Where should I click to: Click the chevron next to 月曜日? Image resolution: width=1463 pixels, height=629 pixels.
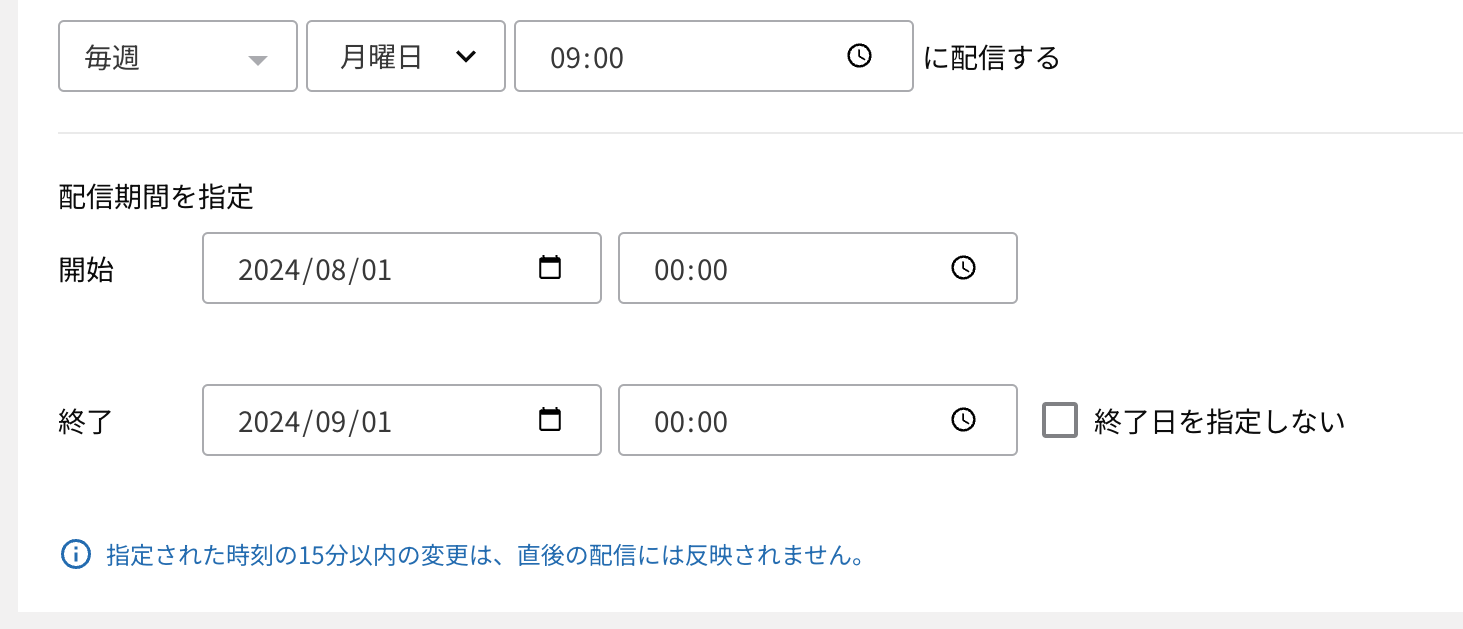[x=465, y=57]
